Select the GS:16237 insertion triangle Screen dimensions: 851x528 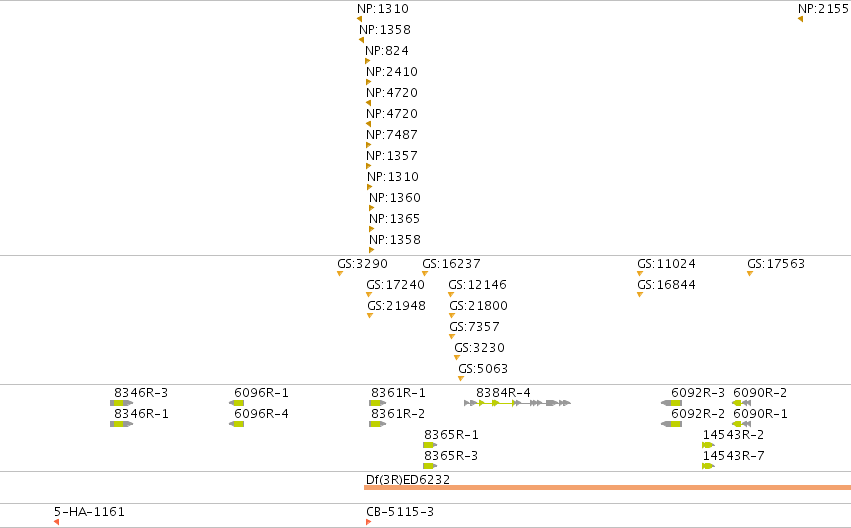(425, 273)
